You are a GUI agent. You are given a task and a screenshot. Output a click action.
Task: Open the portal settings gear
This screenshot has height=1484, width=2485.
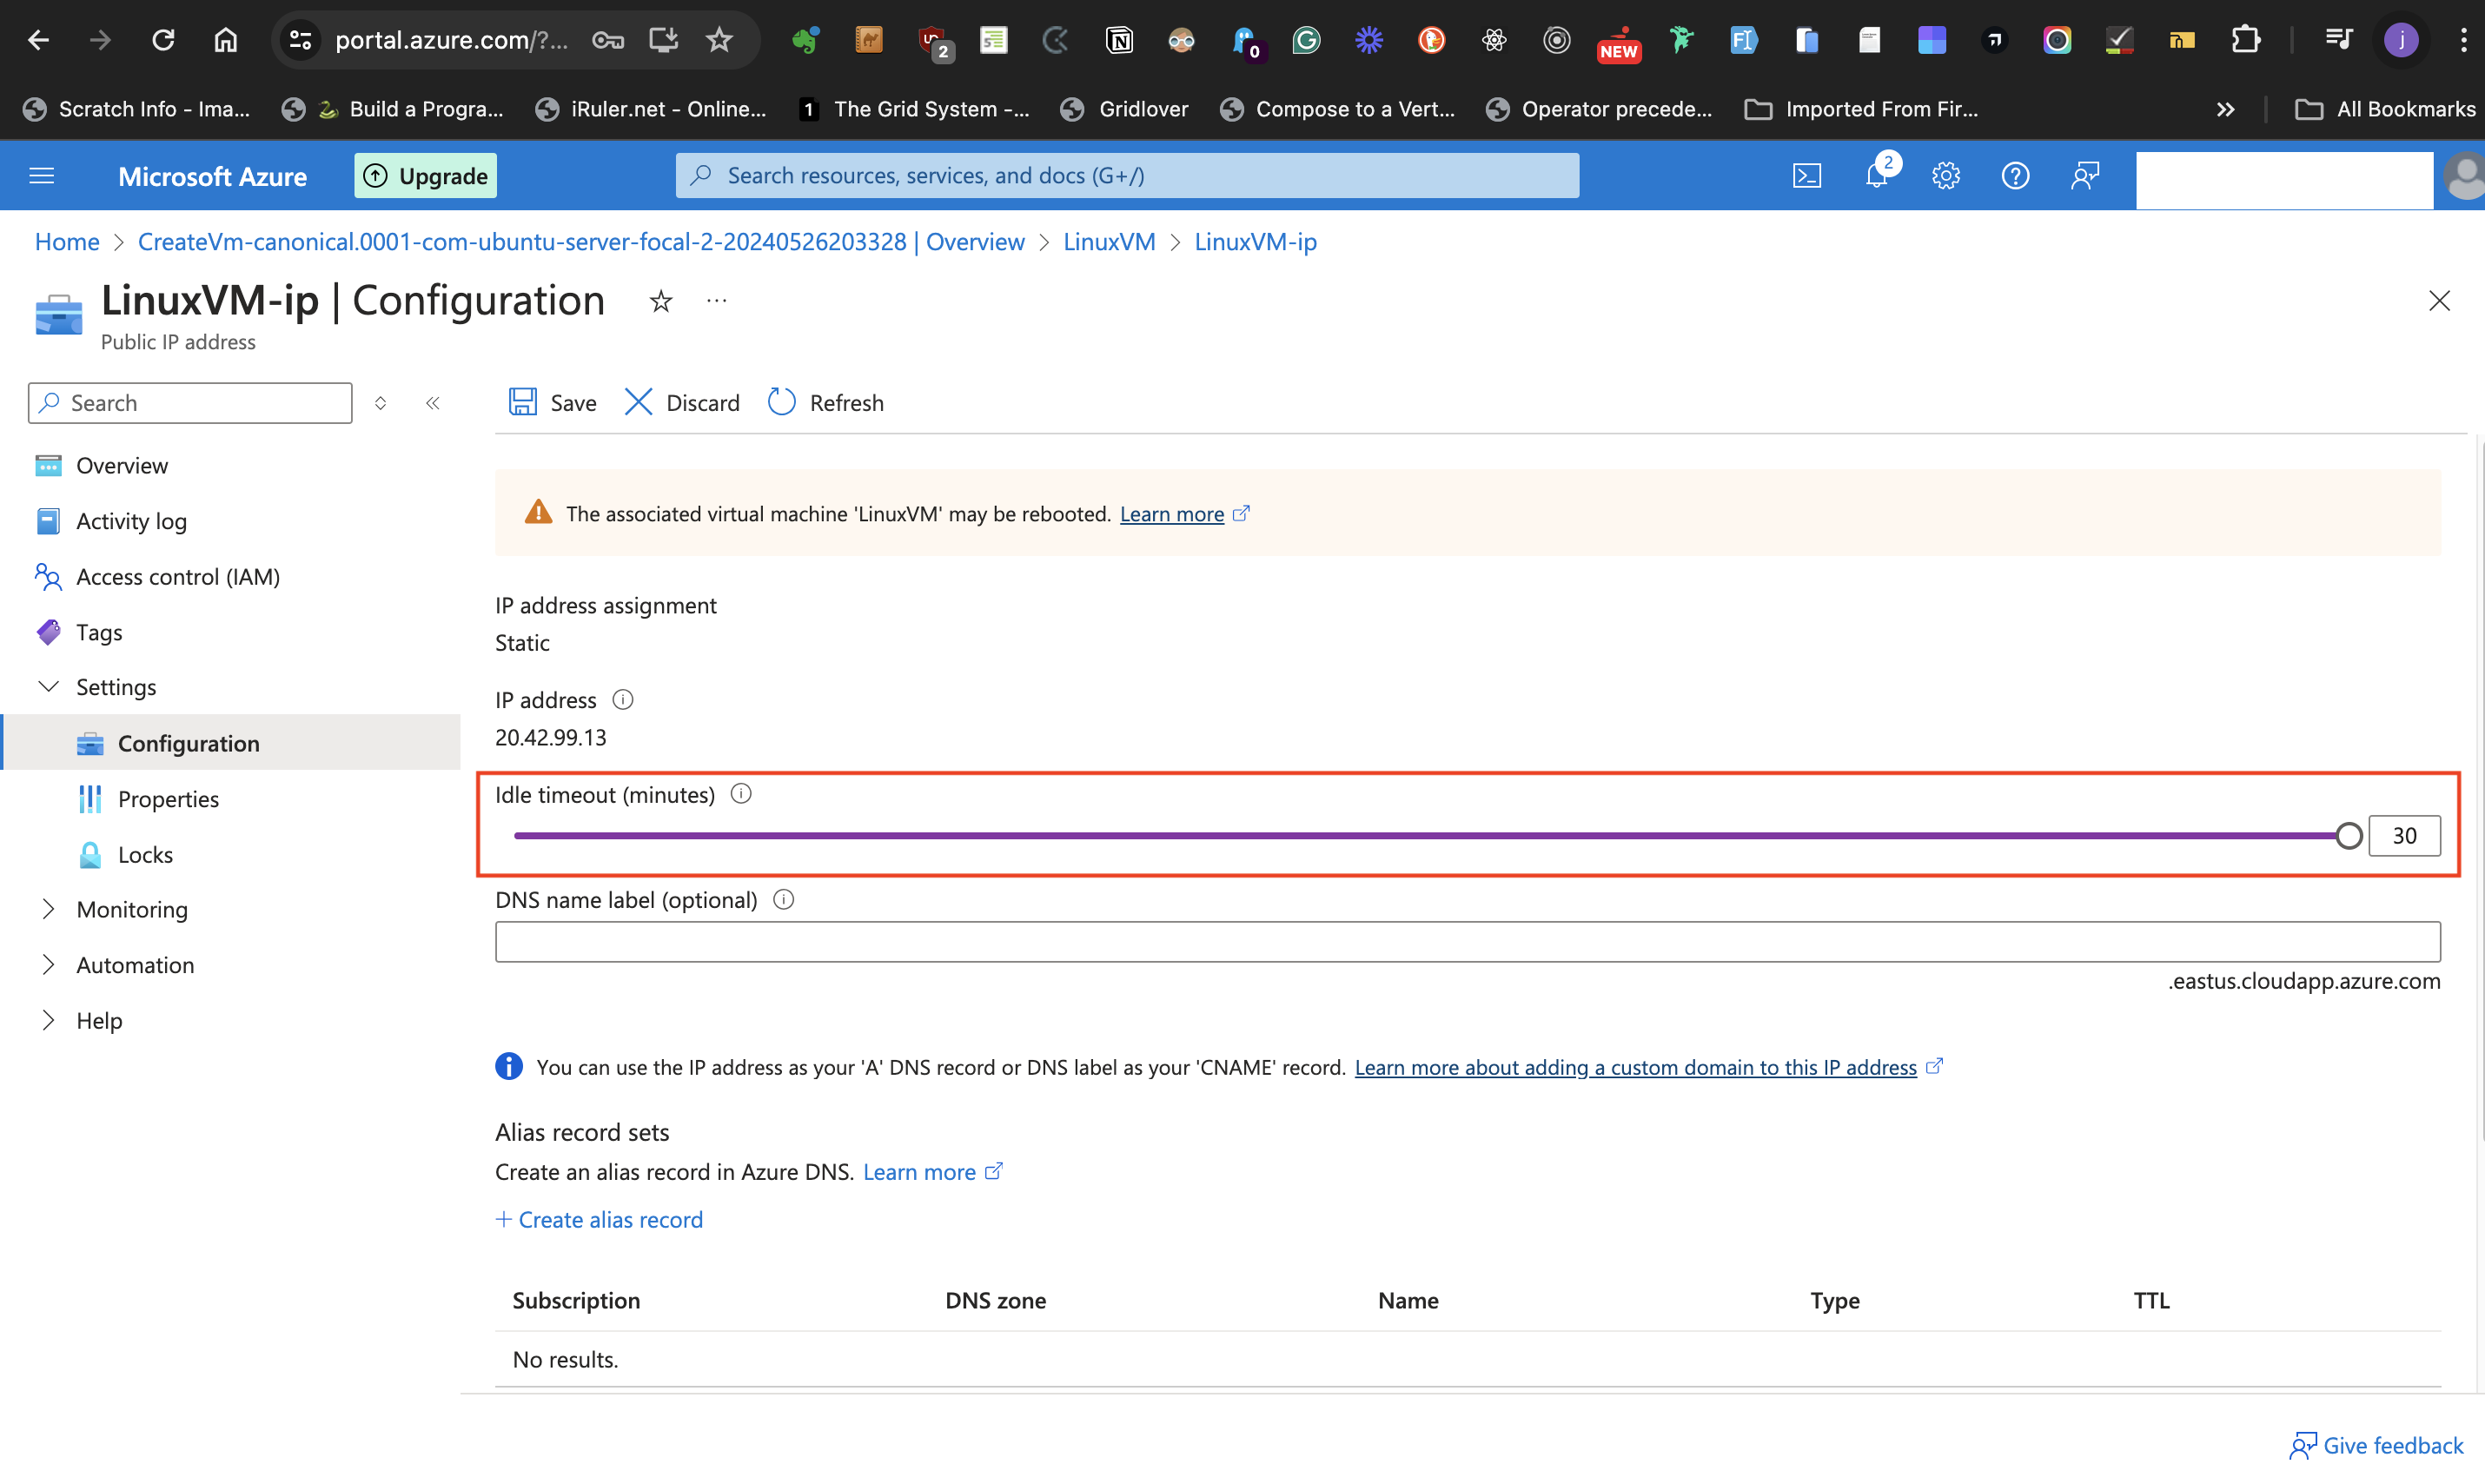[1946, 175]
